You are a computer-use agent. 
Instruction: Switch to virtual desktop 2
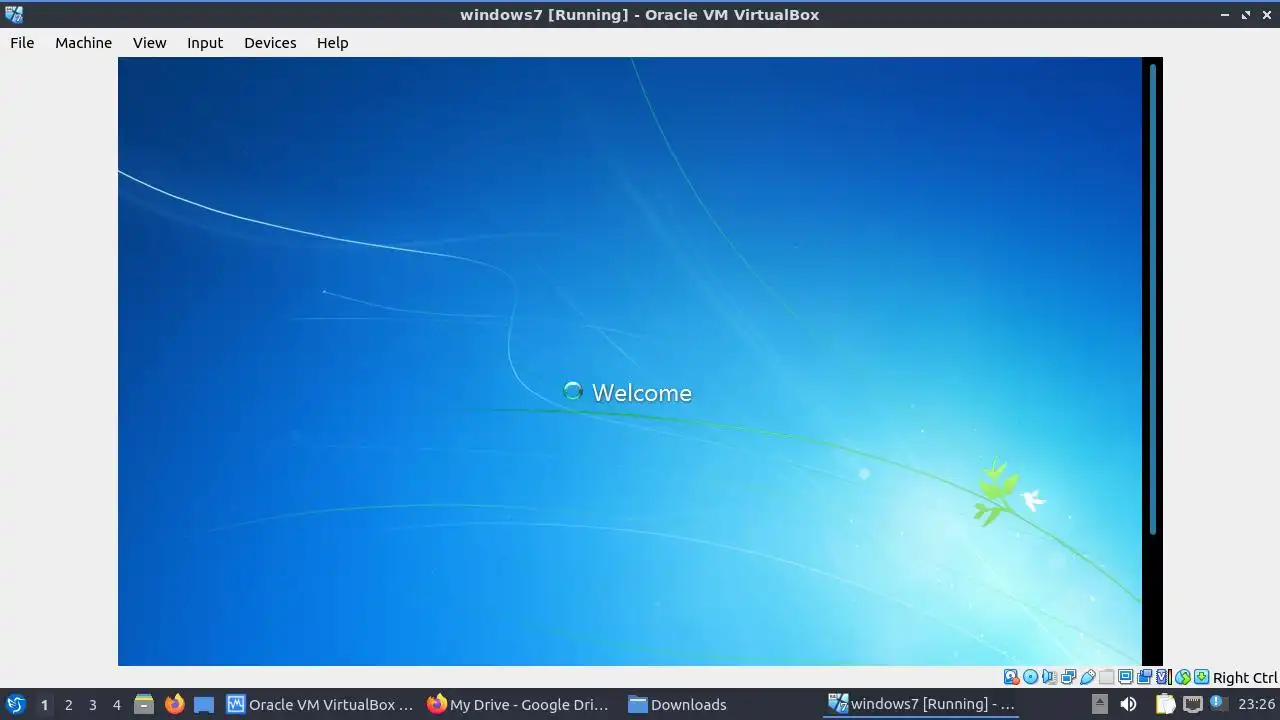coord(68,704)
